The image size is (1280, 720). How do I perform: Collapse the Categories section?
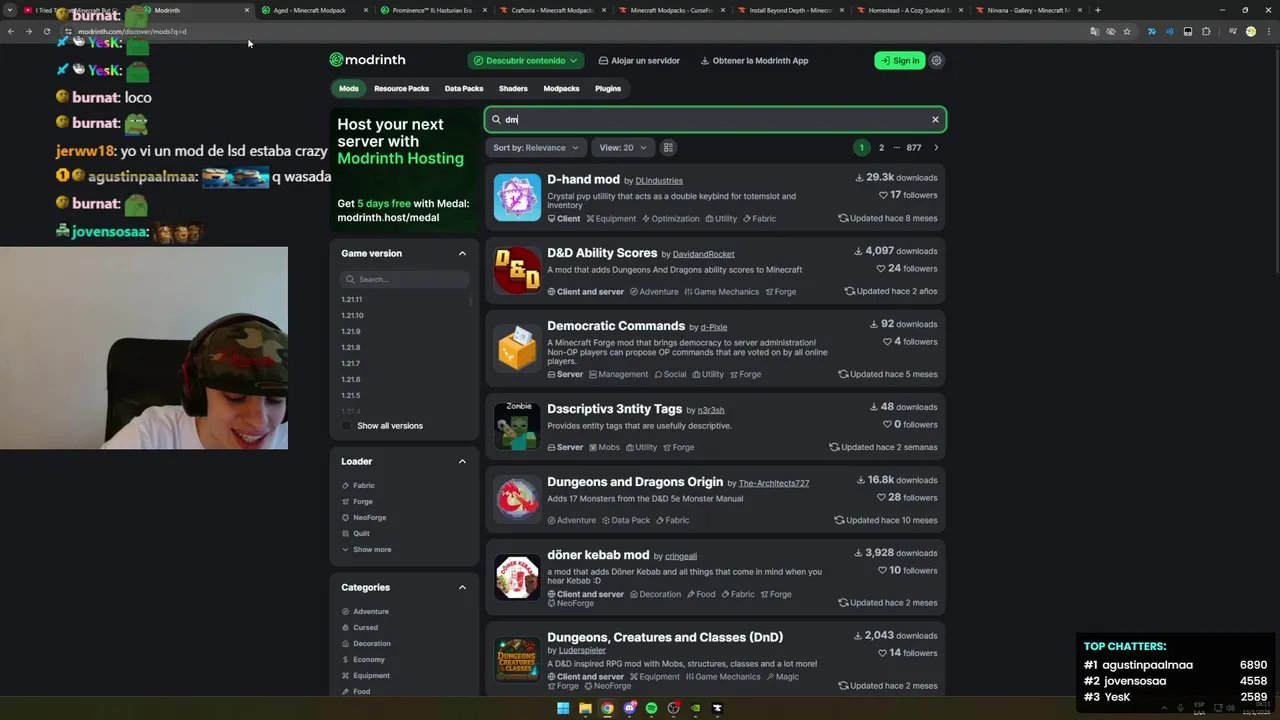pos(462,587)
